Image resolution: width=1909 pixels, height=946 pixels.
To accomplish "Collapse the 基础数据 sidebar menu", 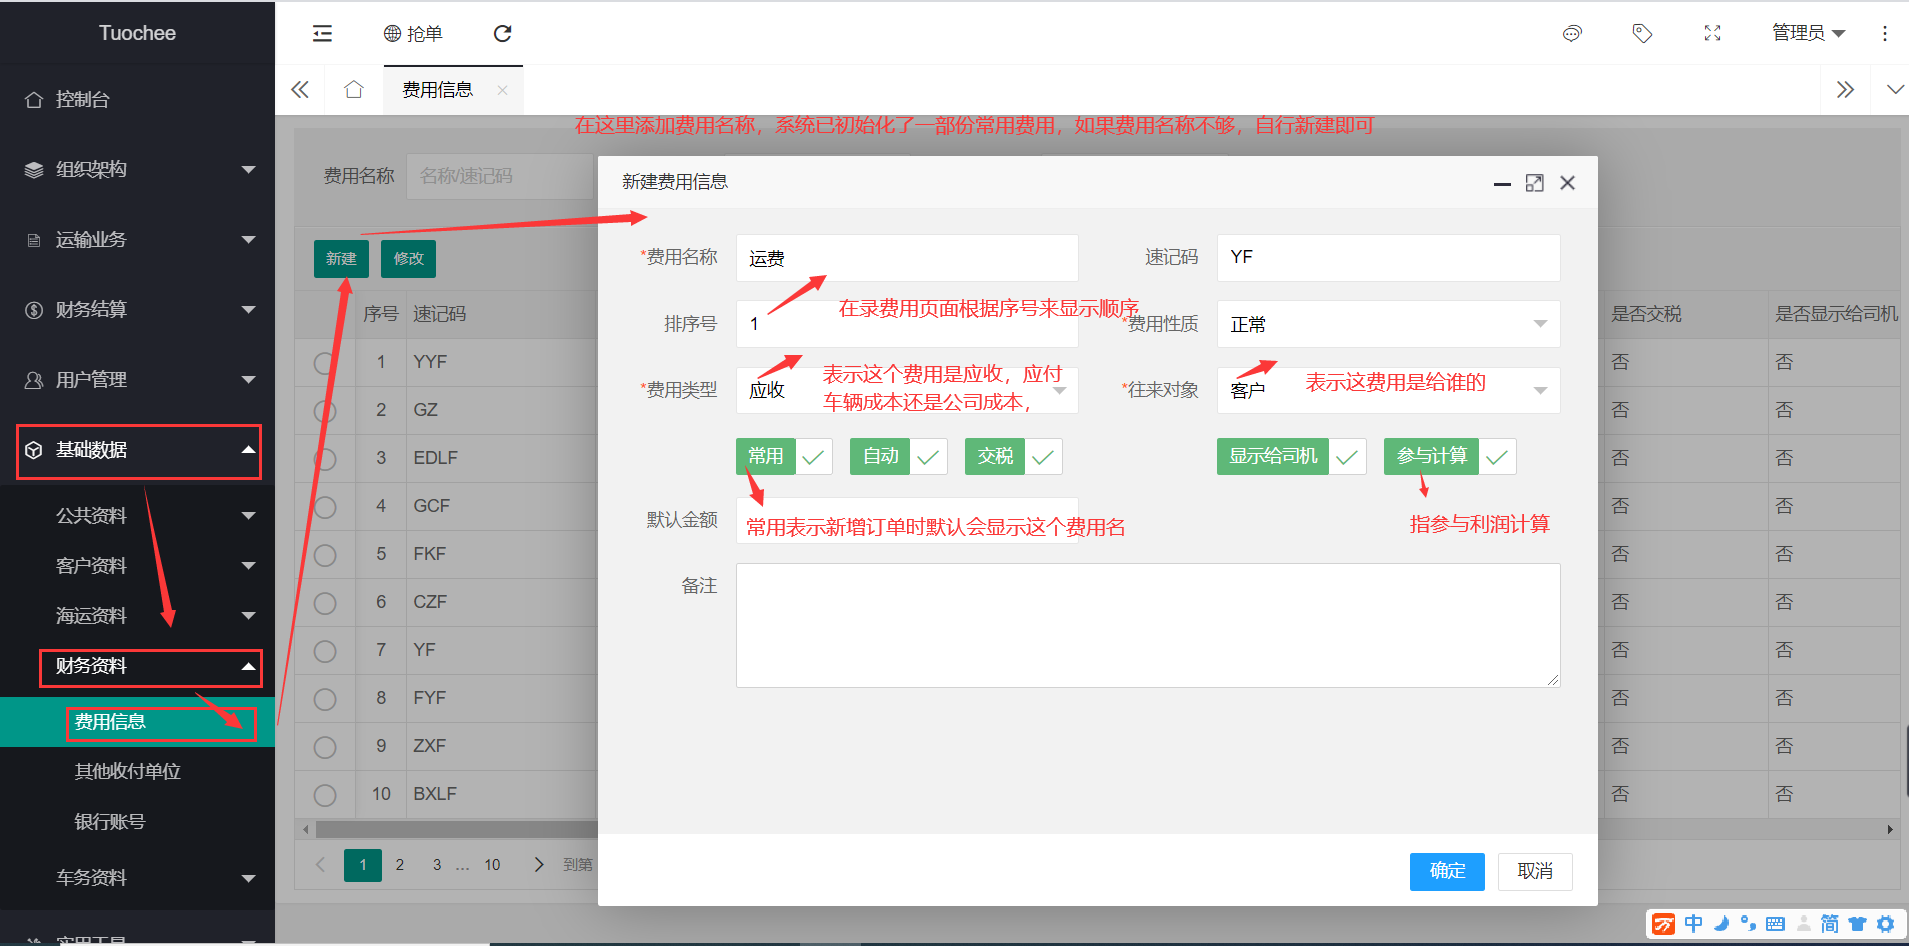I will 137,450.
